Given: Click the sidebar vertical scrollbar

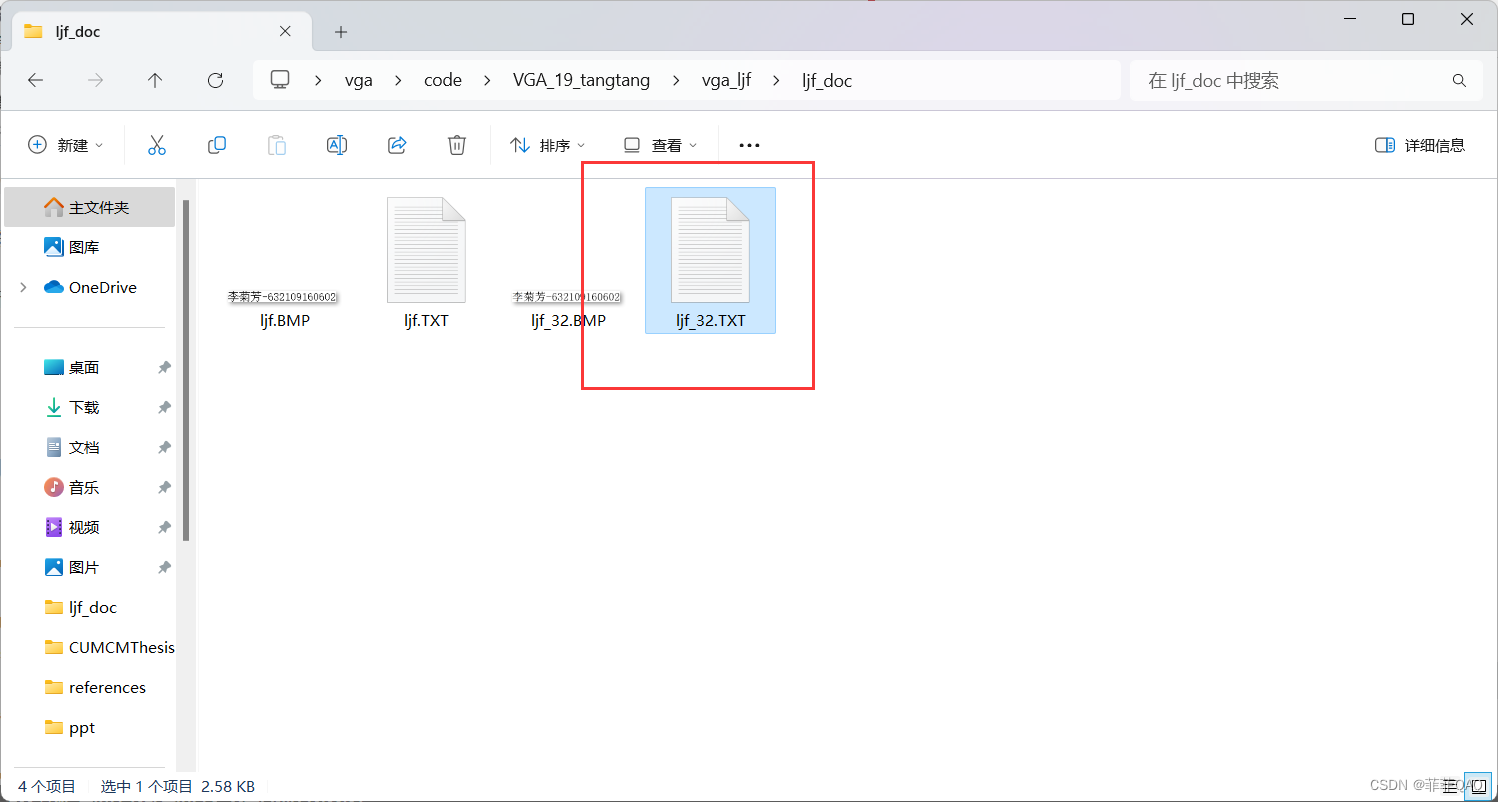Looking at the screenshot, I should pyautogui.click(x=186, y=370).
